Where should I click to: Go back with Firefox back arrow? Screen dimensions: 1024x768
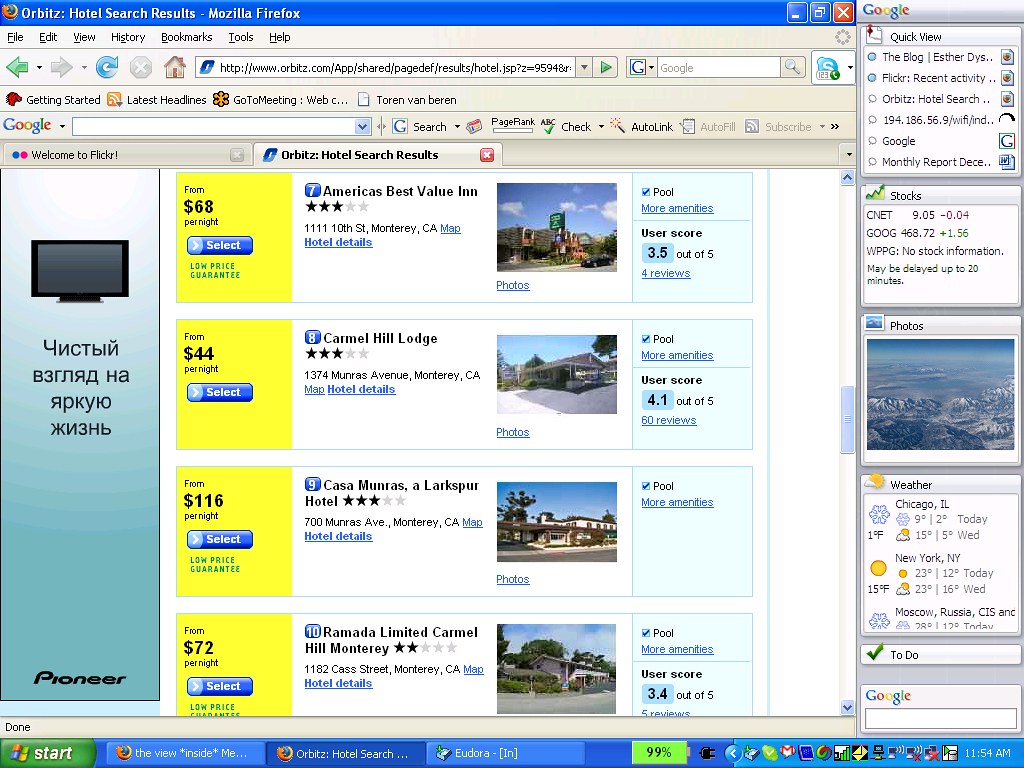pos(18,67)
